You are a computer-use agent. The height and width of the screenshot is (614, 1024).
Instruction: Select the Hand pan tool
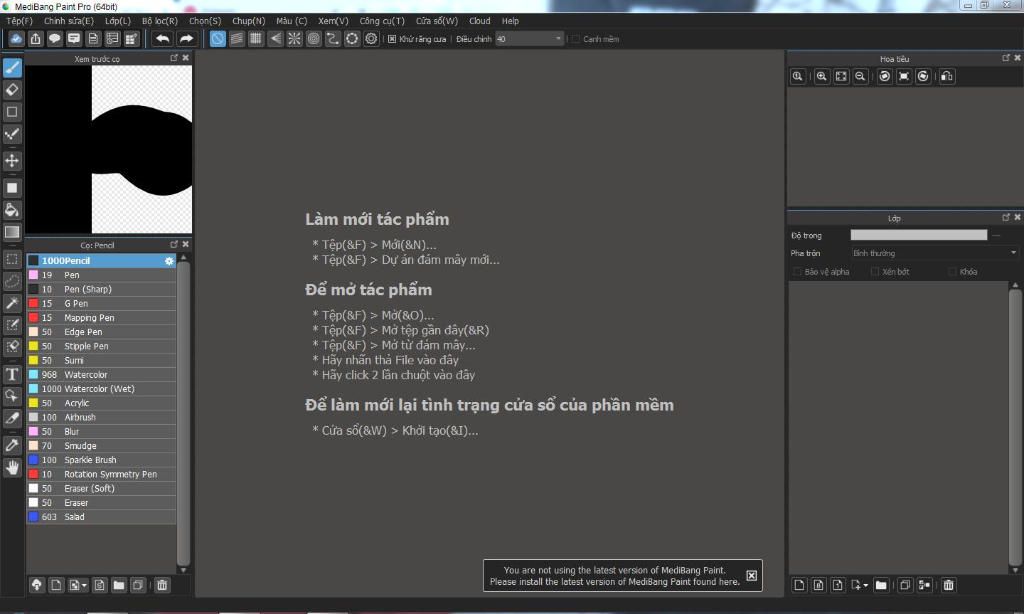point(12,468)
